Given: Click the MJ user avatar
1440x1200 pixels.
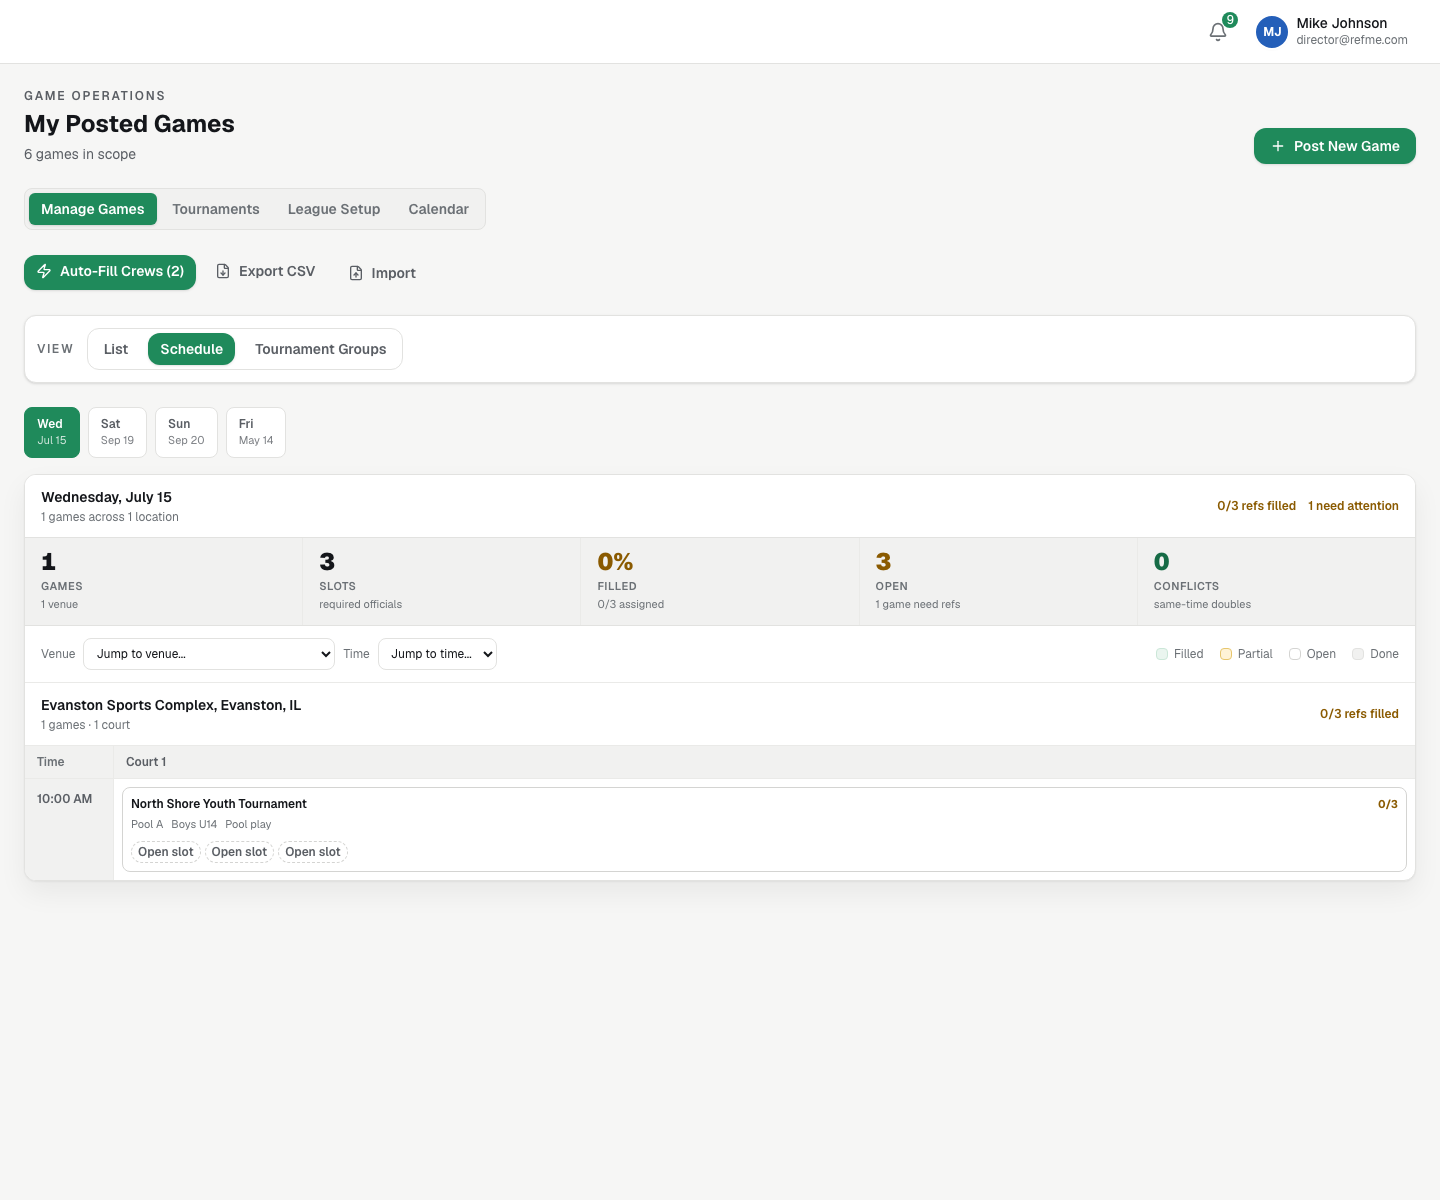Looking at the screenshot, I should (x=1272, y=32).
